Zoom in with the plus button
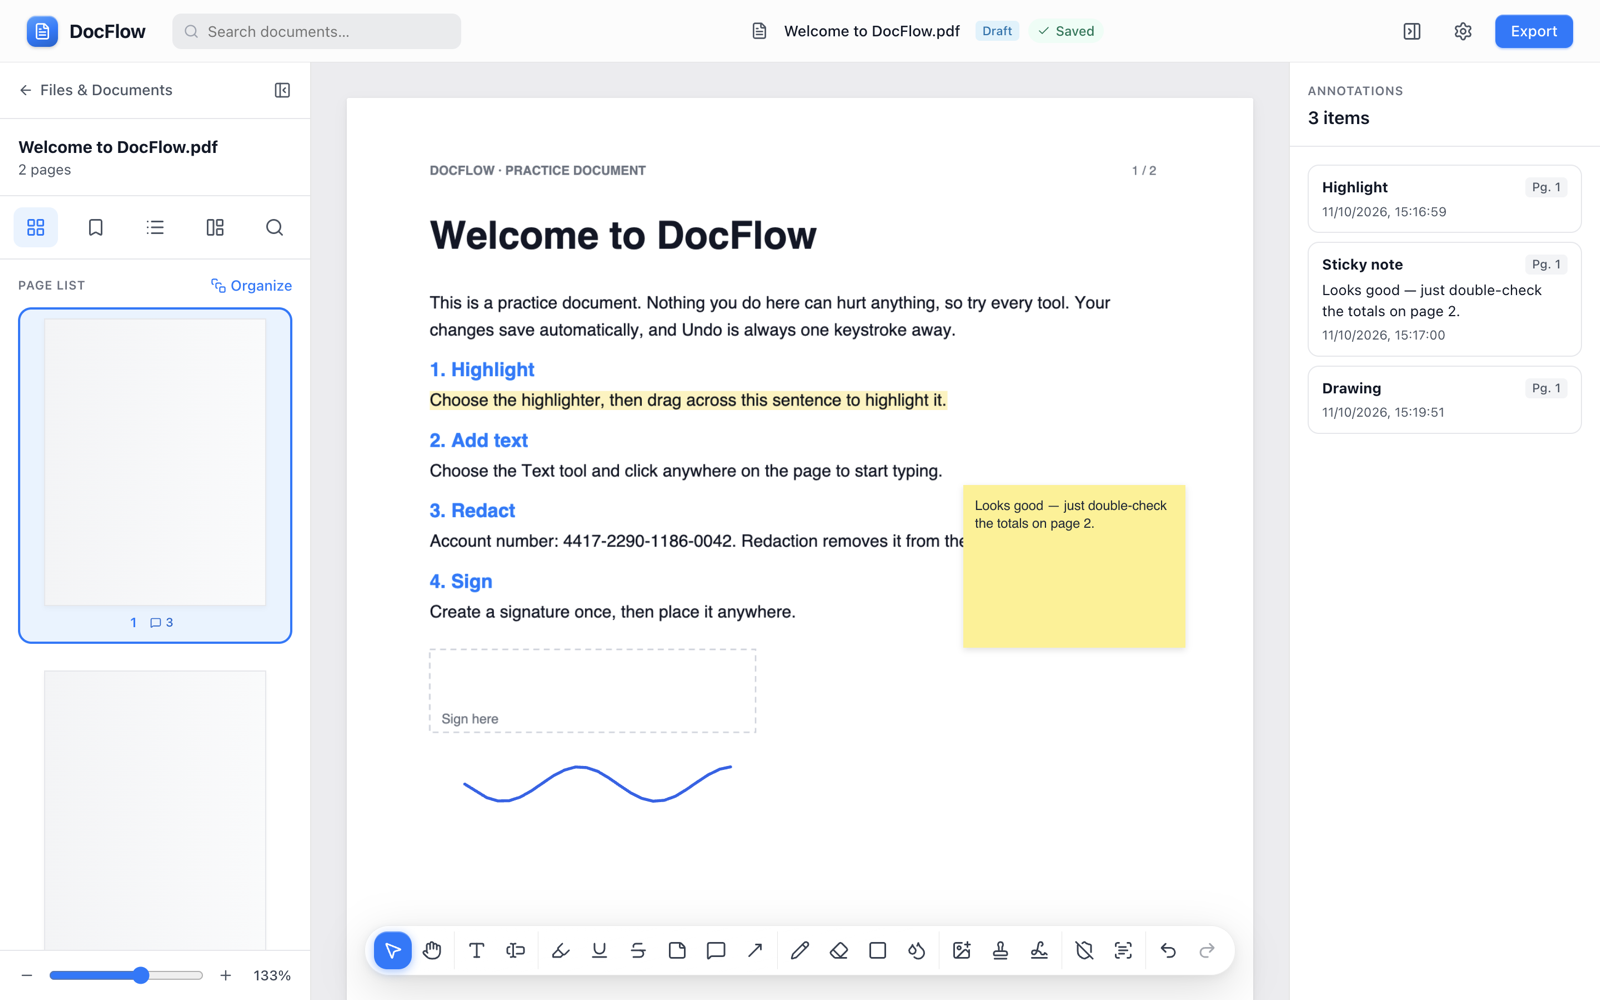This screenshot has height=1000, width=1600. 226,975
